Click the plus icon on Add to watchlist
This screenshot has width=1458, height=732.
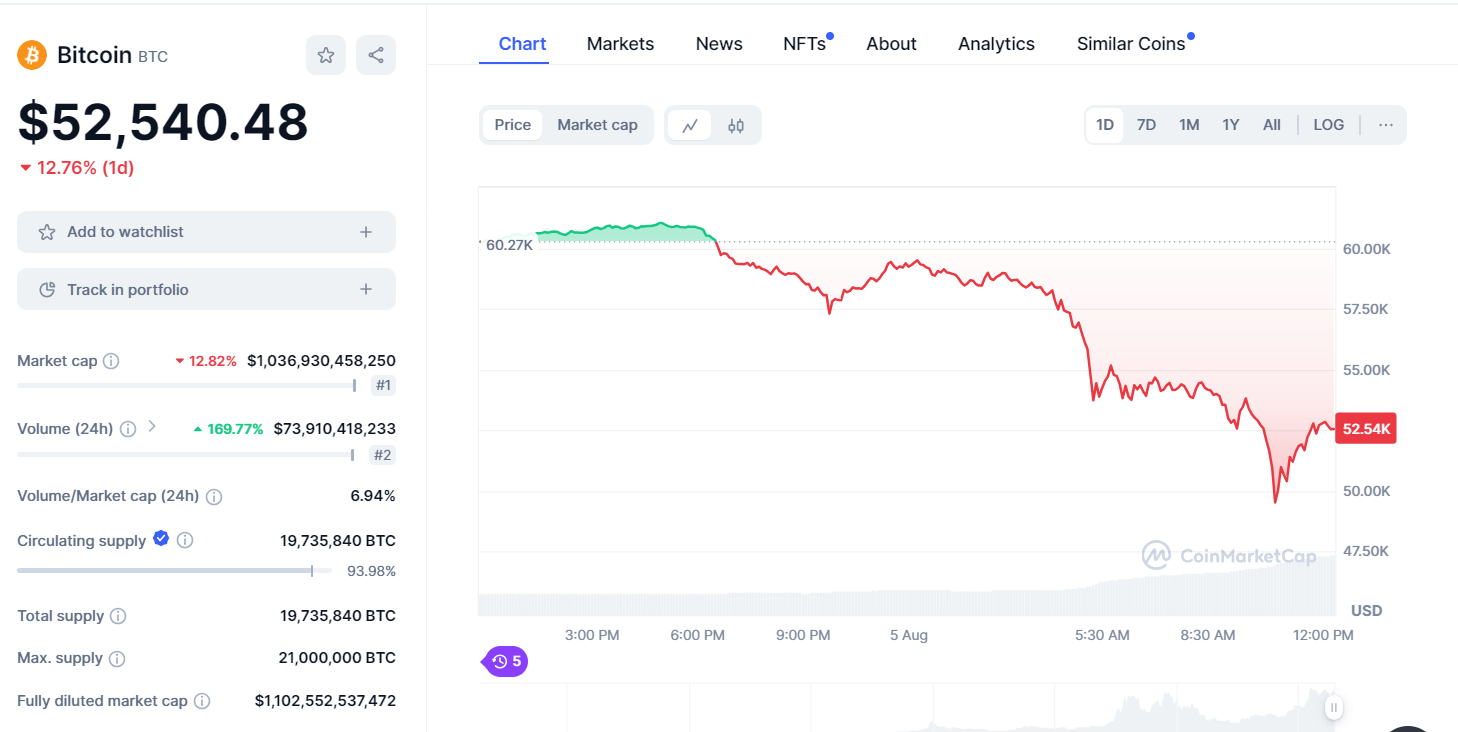click(x=366, y=232)
